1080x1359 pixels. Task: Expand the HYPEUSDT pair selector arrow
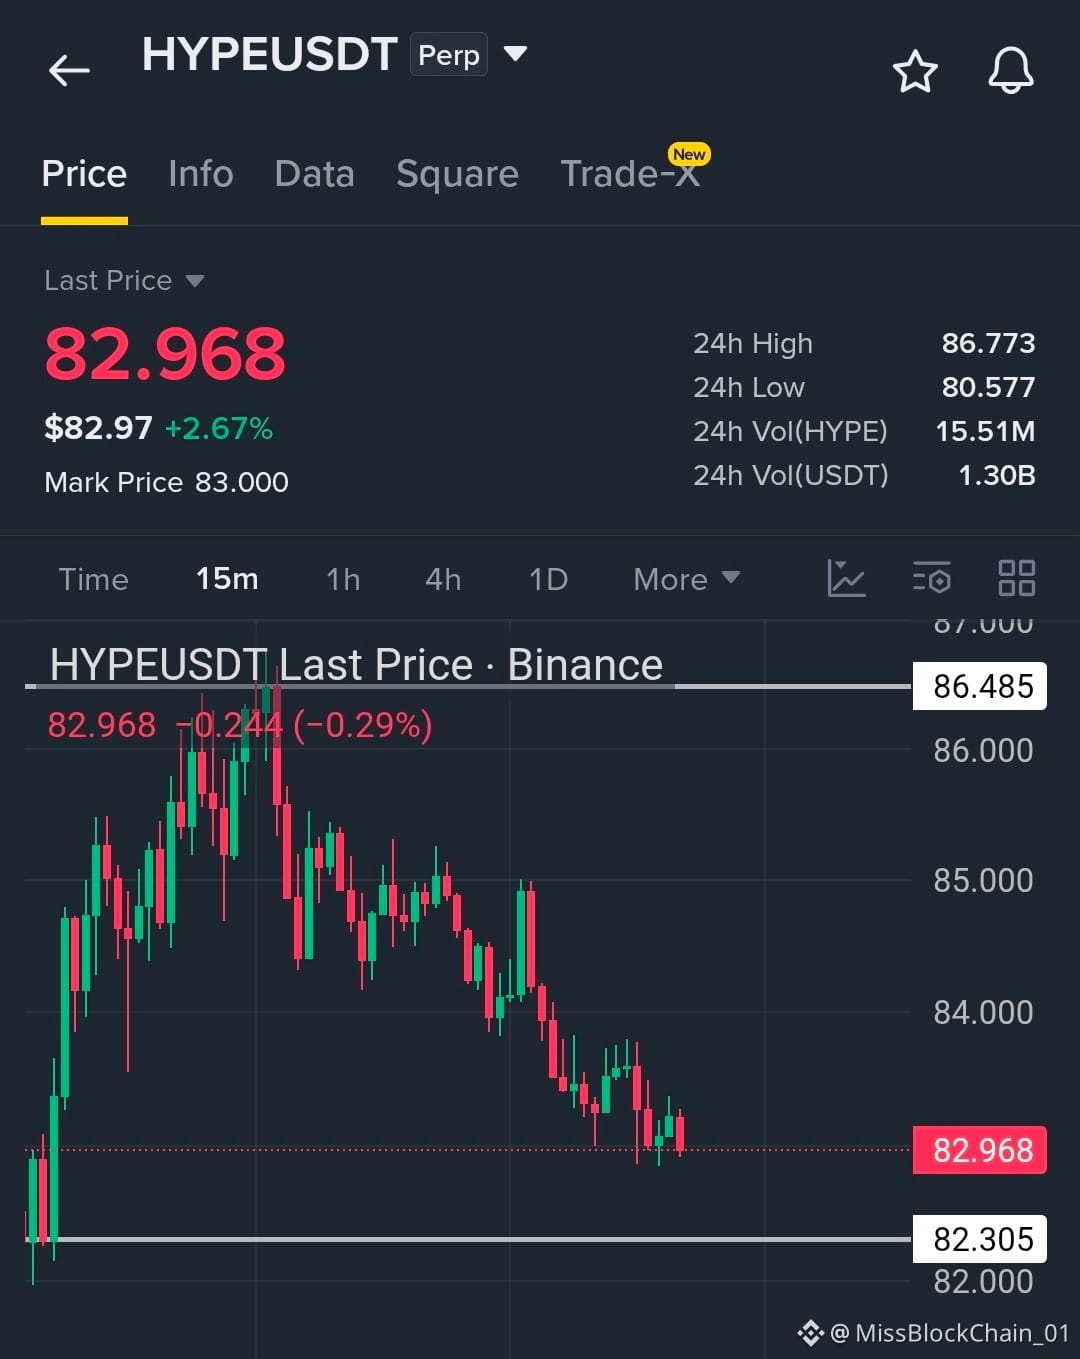click(515, 53)
